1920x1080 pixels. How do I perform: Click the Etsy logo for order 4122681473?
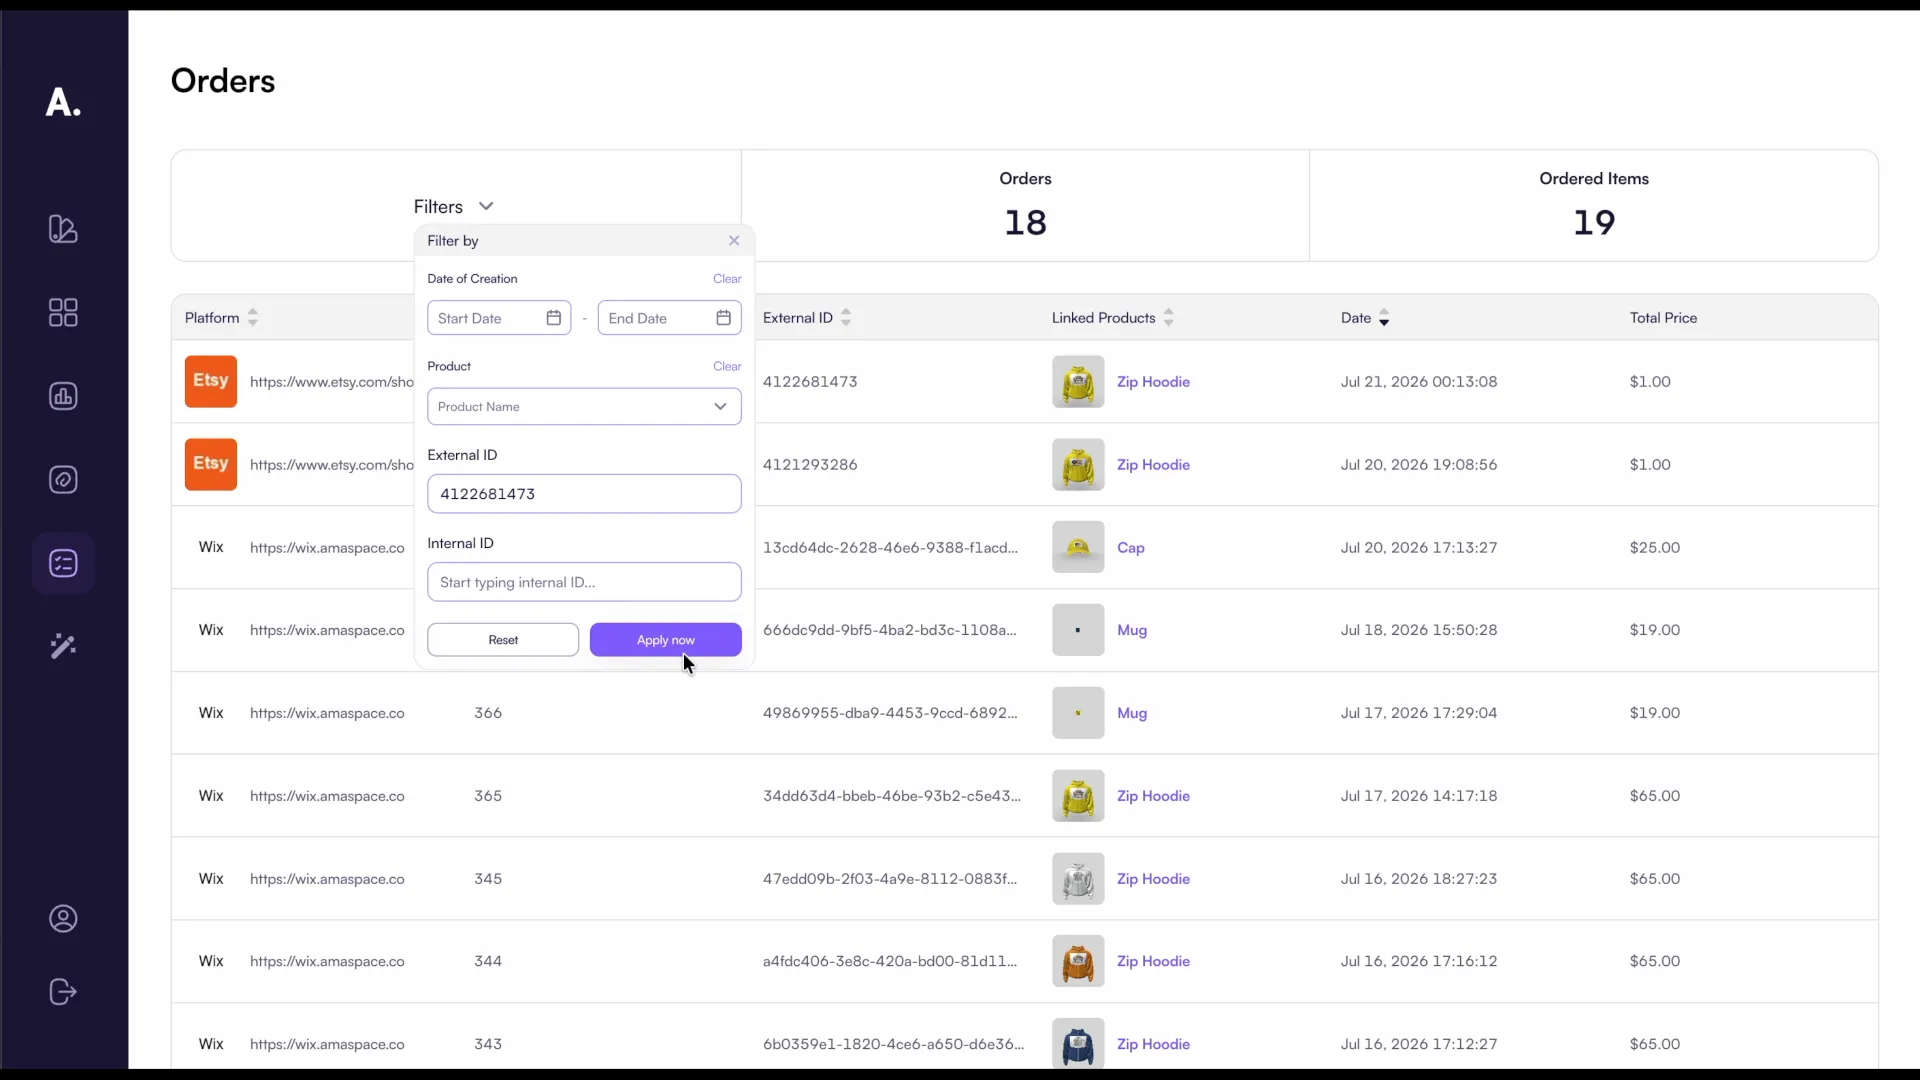point(211,381)
